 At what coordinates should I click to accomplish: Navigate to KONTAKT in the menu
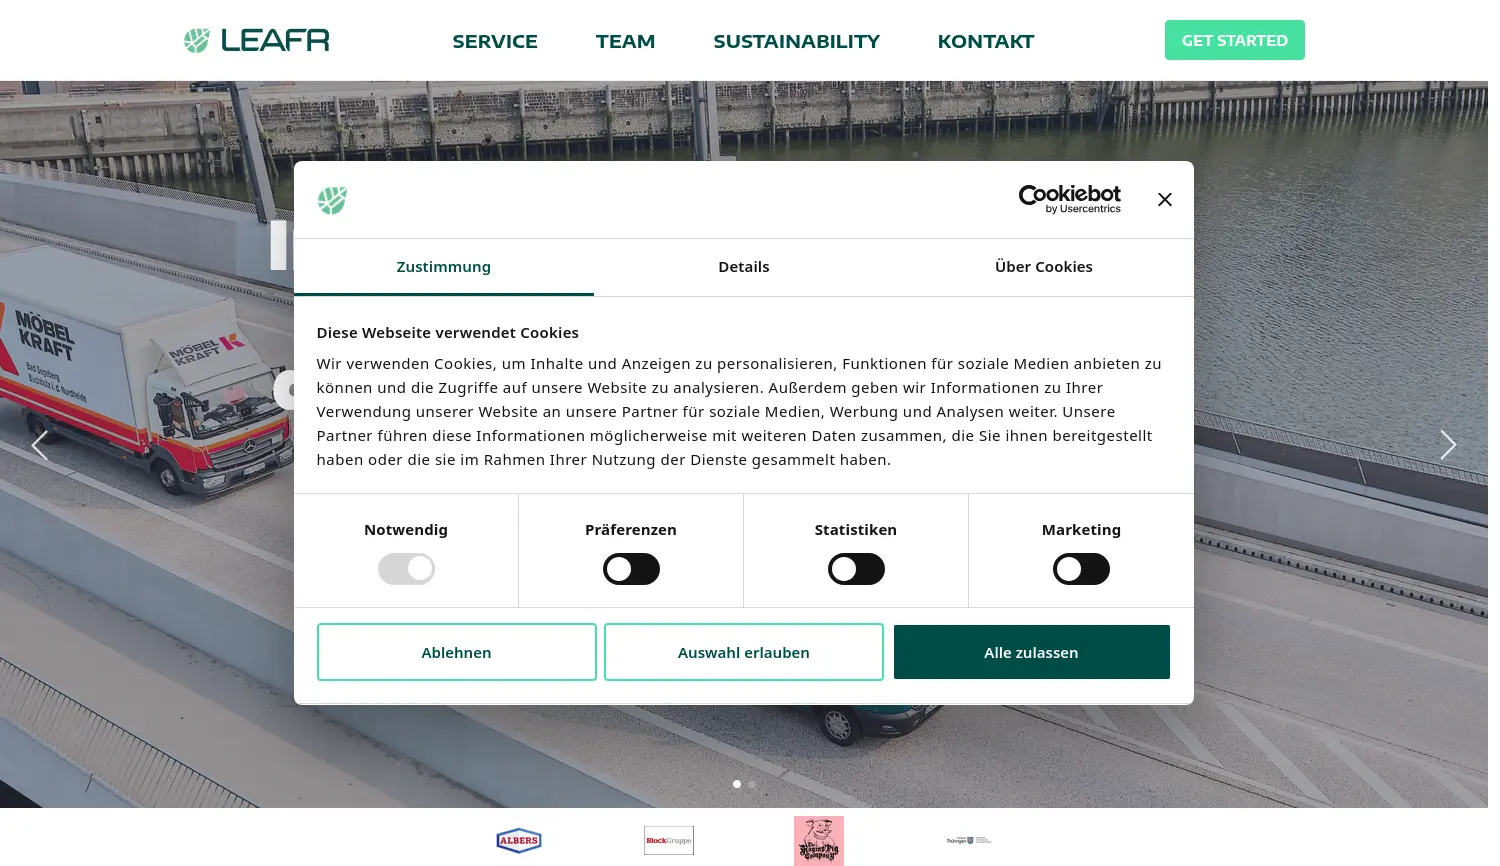[x=985, y=41]
